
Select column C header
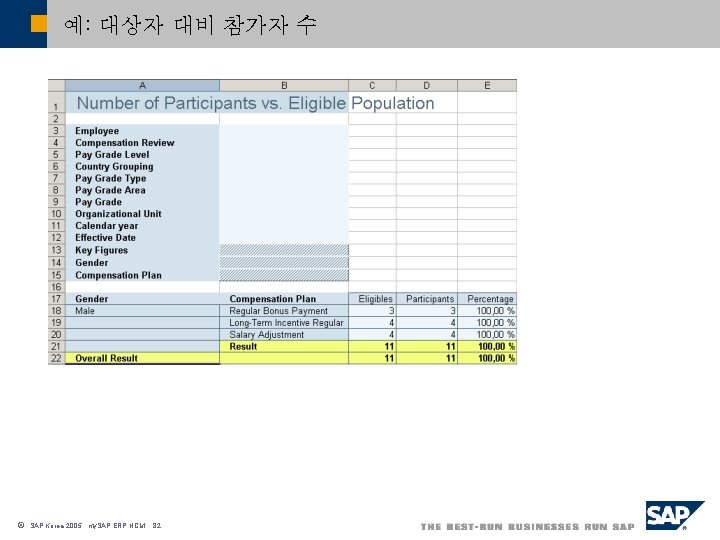[x=372, y=85]
